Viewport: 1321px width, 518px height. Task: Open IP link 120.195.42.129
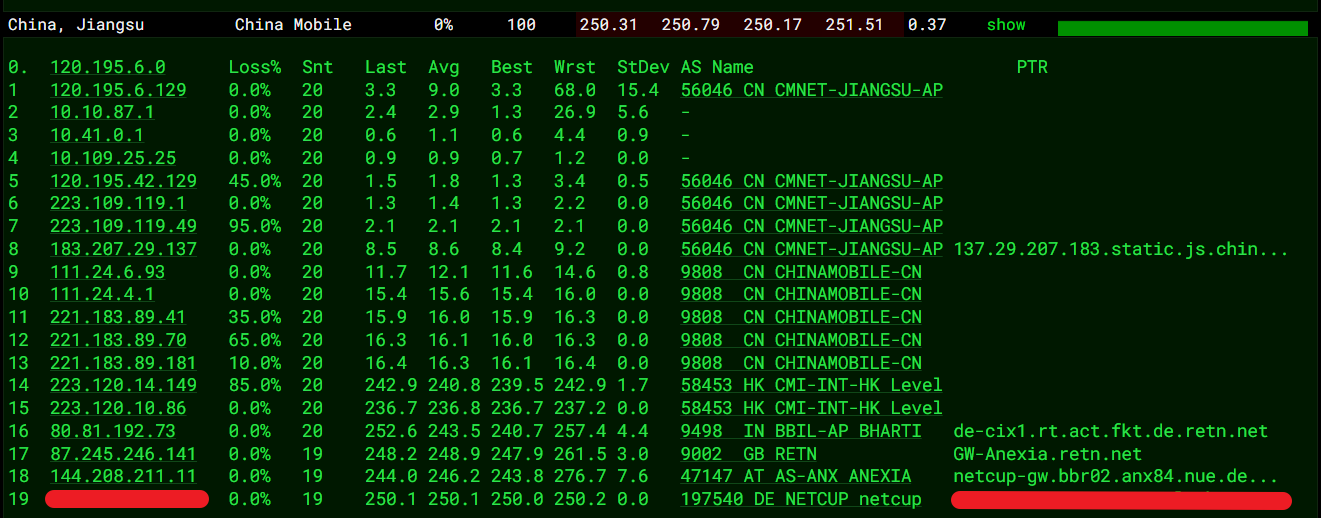pyautogui.click(x=123, y=181)
